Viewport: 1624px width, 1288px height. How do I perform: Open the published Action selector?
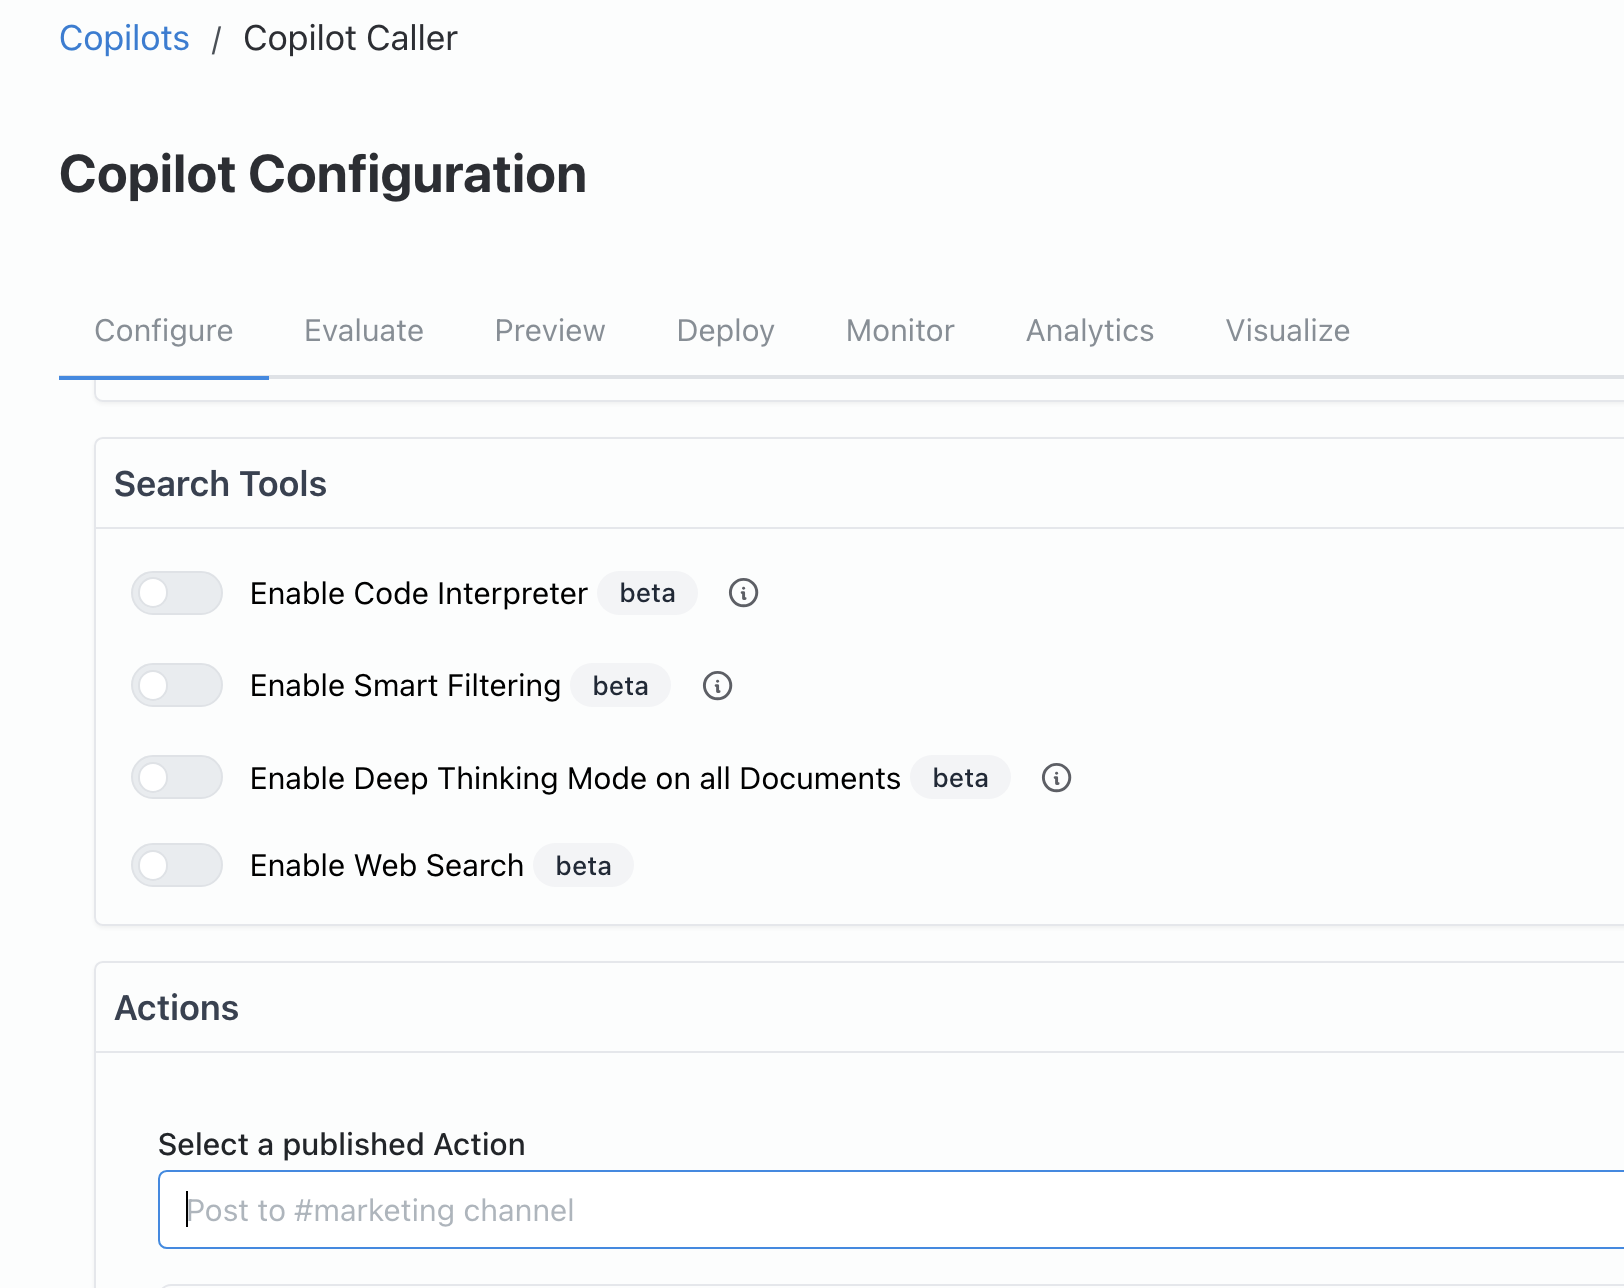coord(880,1209)
